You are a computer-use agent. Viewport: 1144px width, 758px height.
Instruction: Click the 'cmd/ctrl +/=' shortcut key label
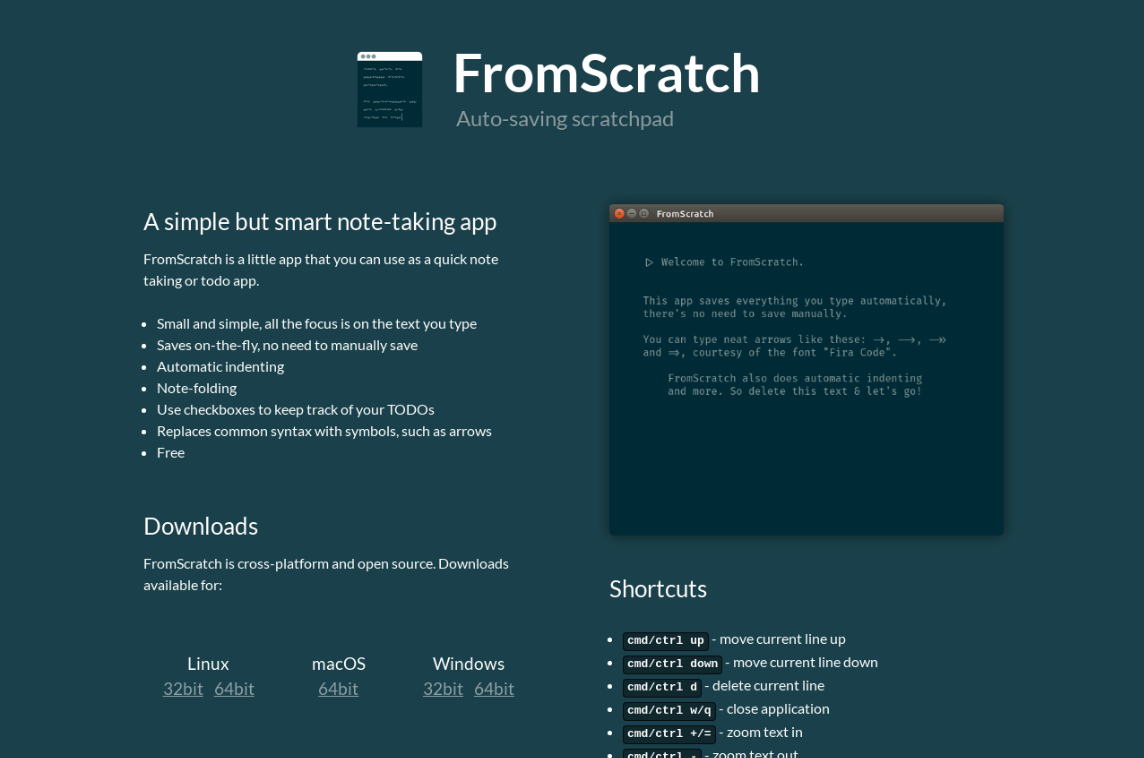[669, 734]
